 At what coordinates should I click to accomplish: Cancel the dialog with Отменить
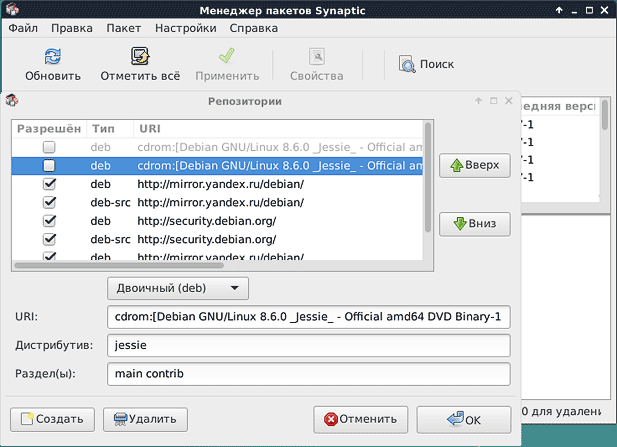point(360,419)
